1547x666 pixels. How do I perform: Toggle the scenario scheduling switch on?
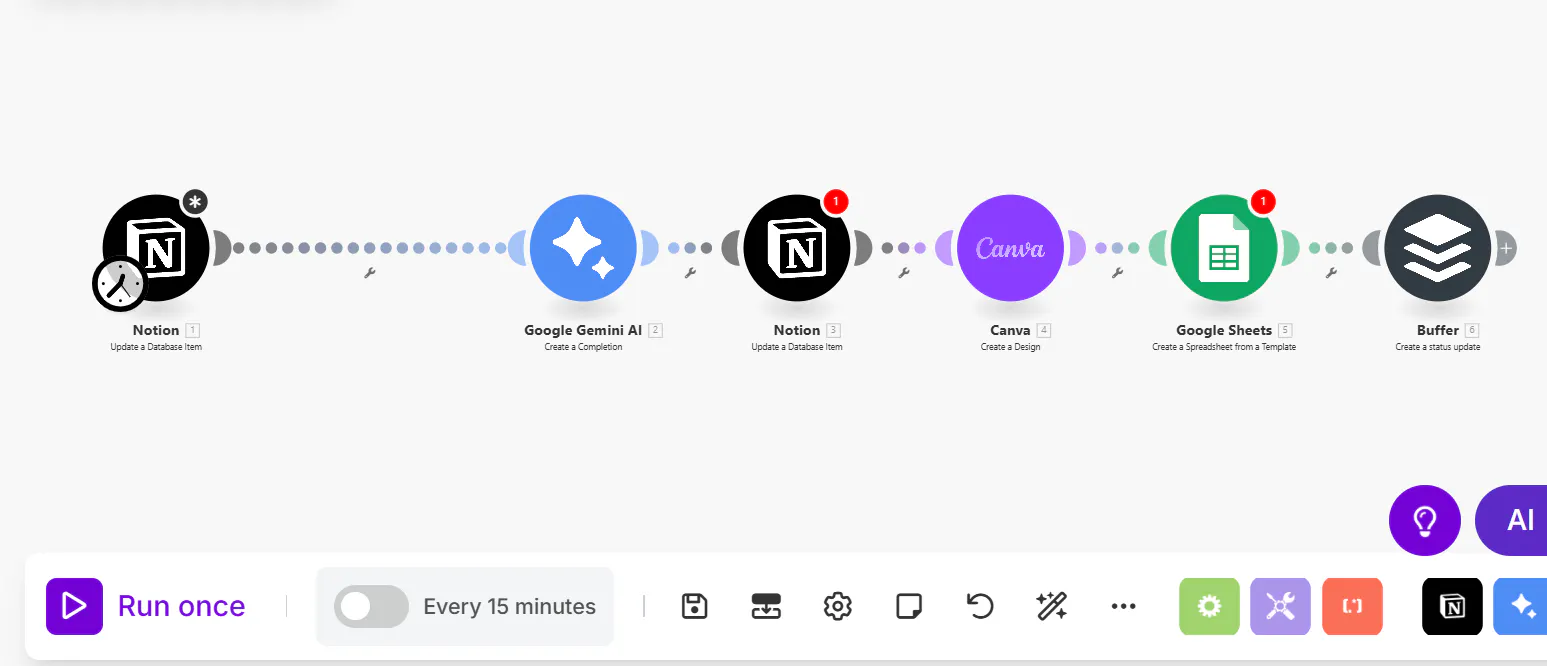tap(371, 607)
